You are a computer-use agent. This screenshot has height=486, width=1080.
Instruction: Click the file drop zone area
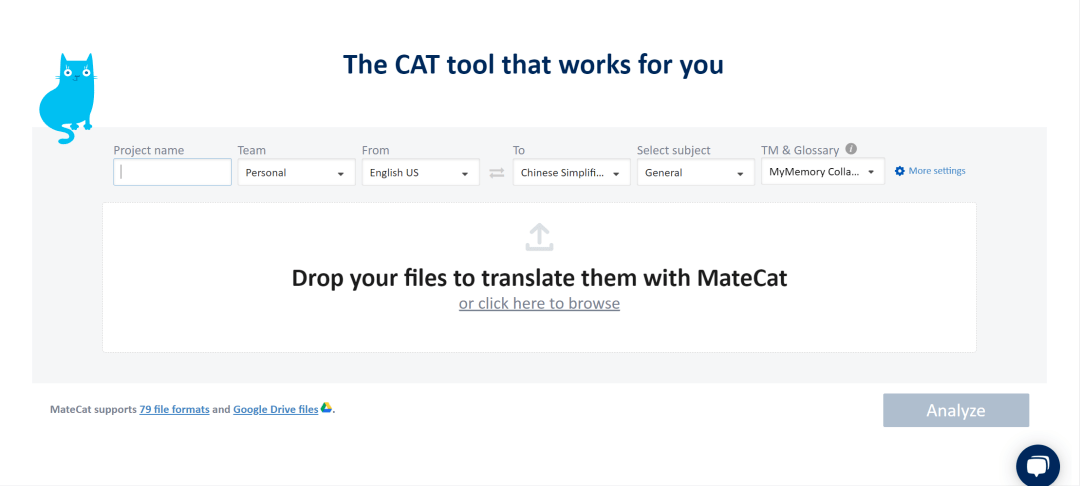tap(539, 277)
